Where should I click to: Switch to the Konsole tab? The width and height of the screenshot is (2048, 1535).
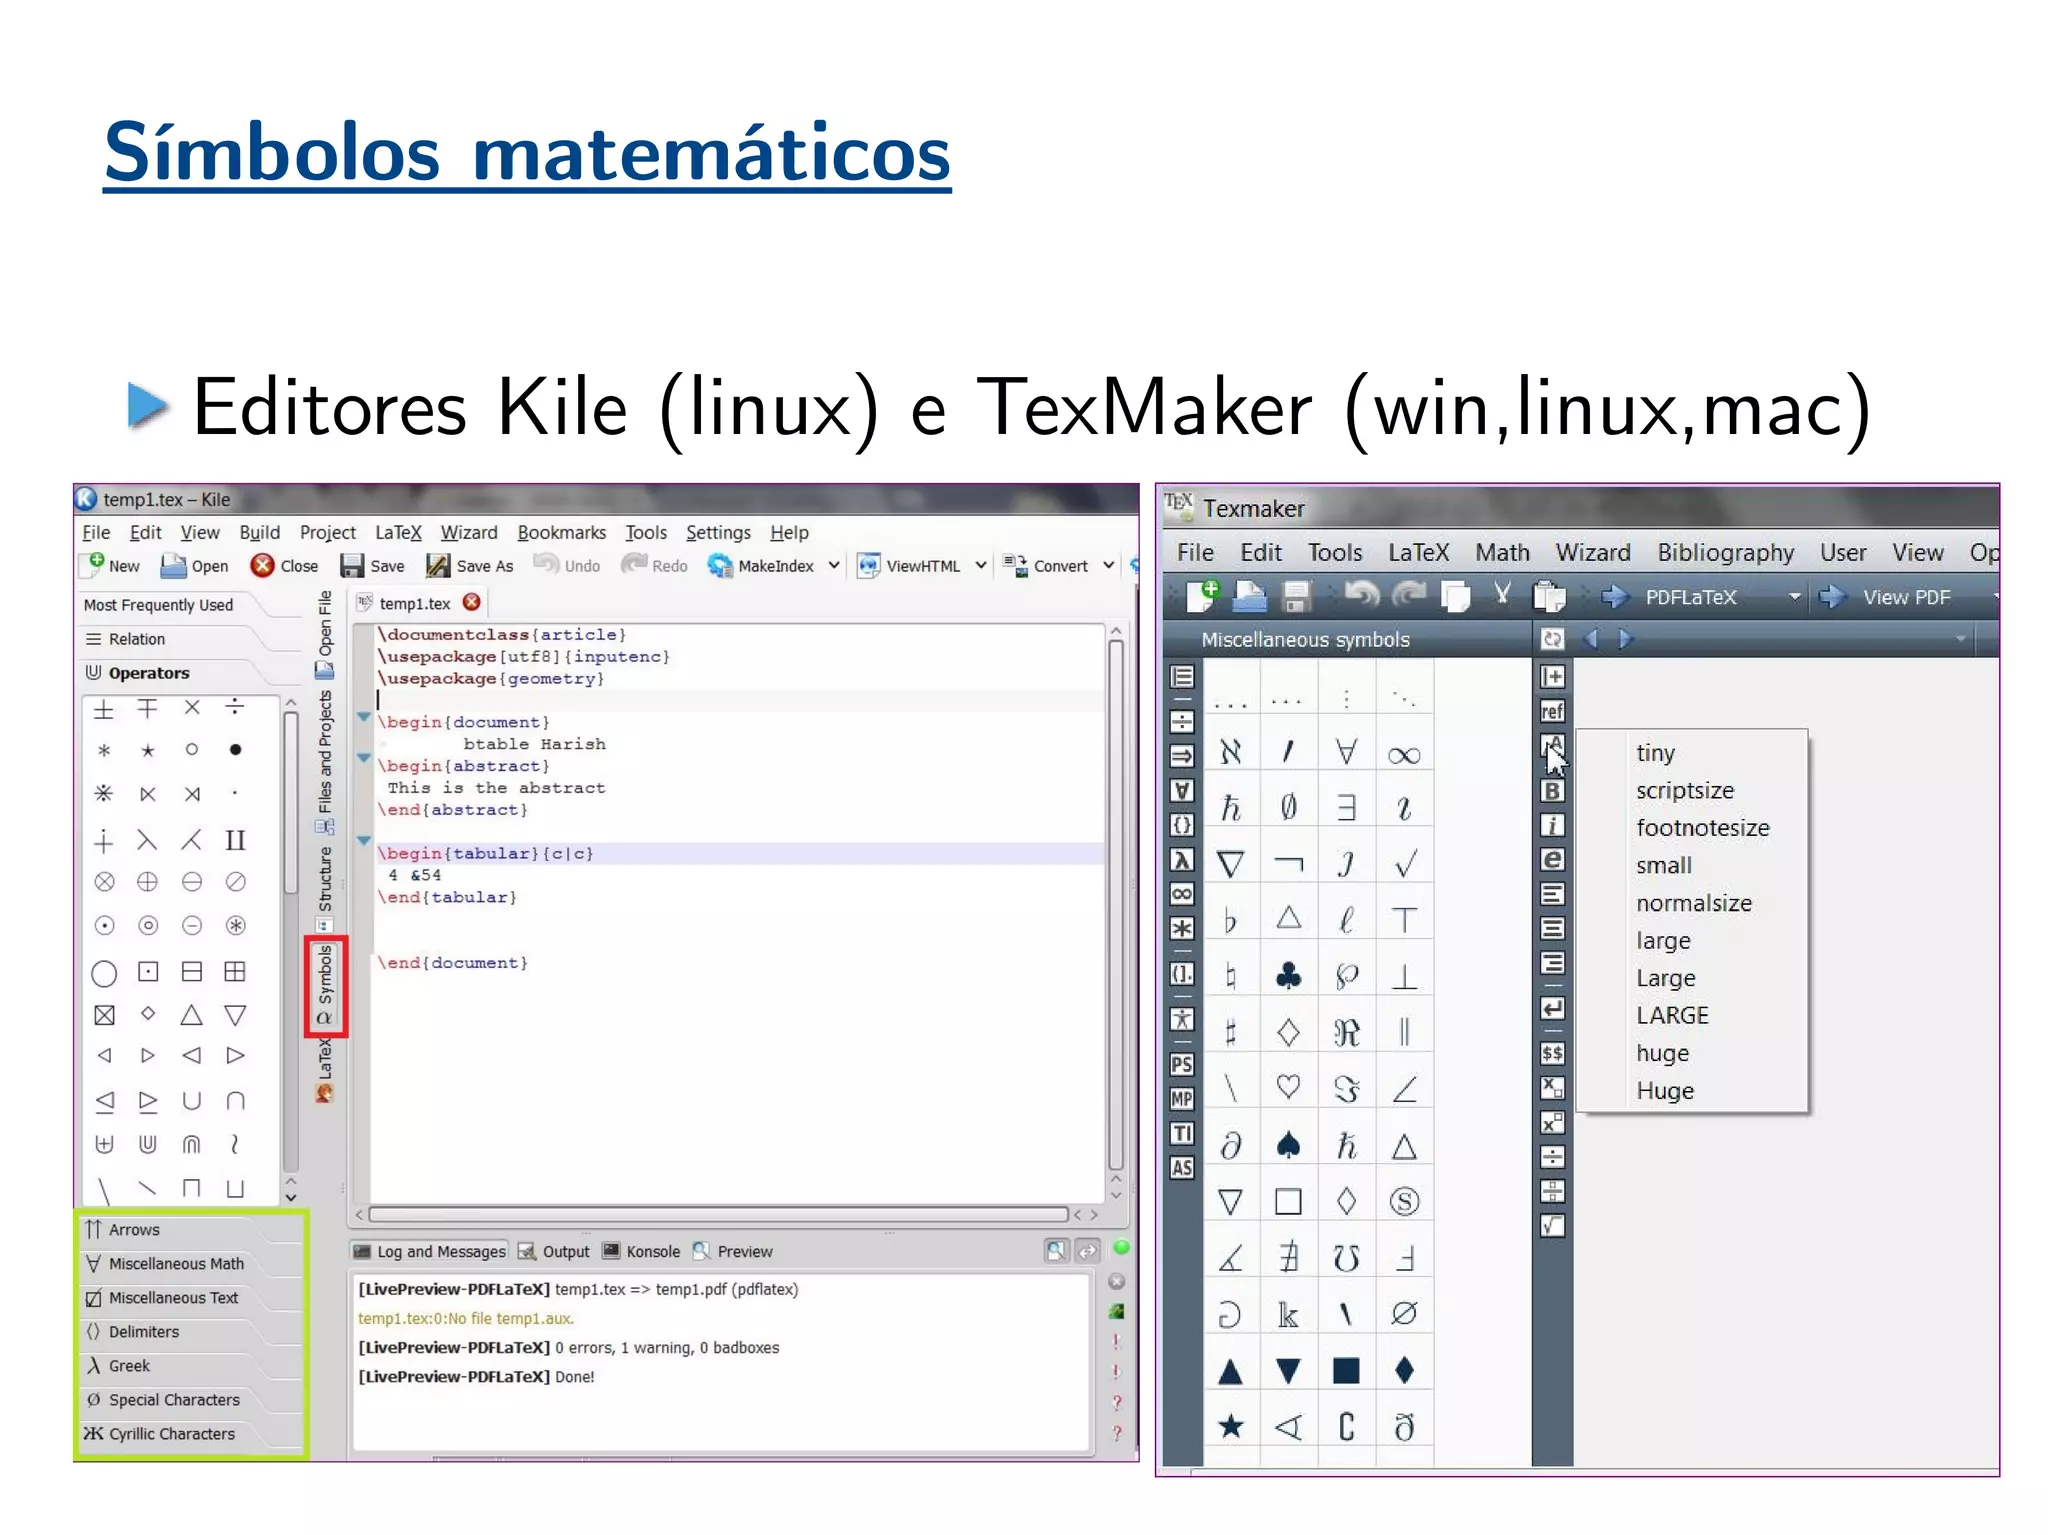click(641, 1252)
